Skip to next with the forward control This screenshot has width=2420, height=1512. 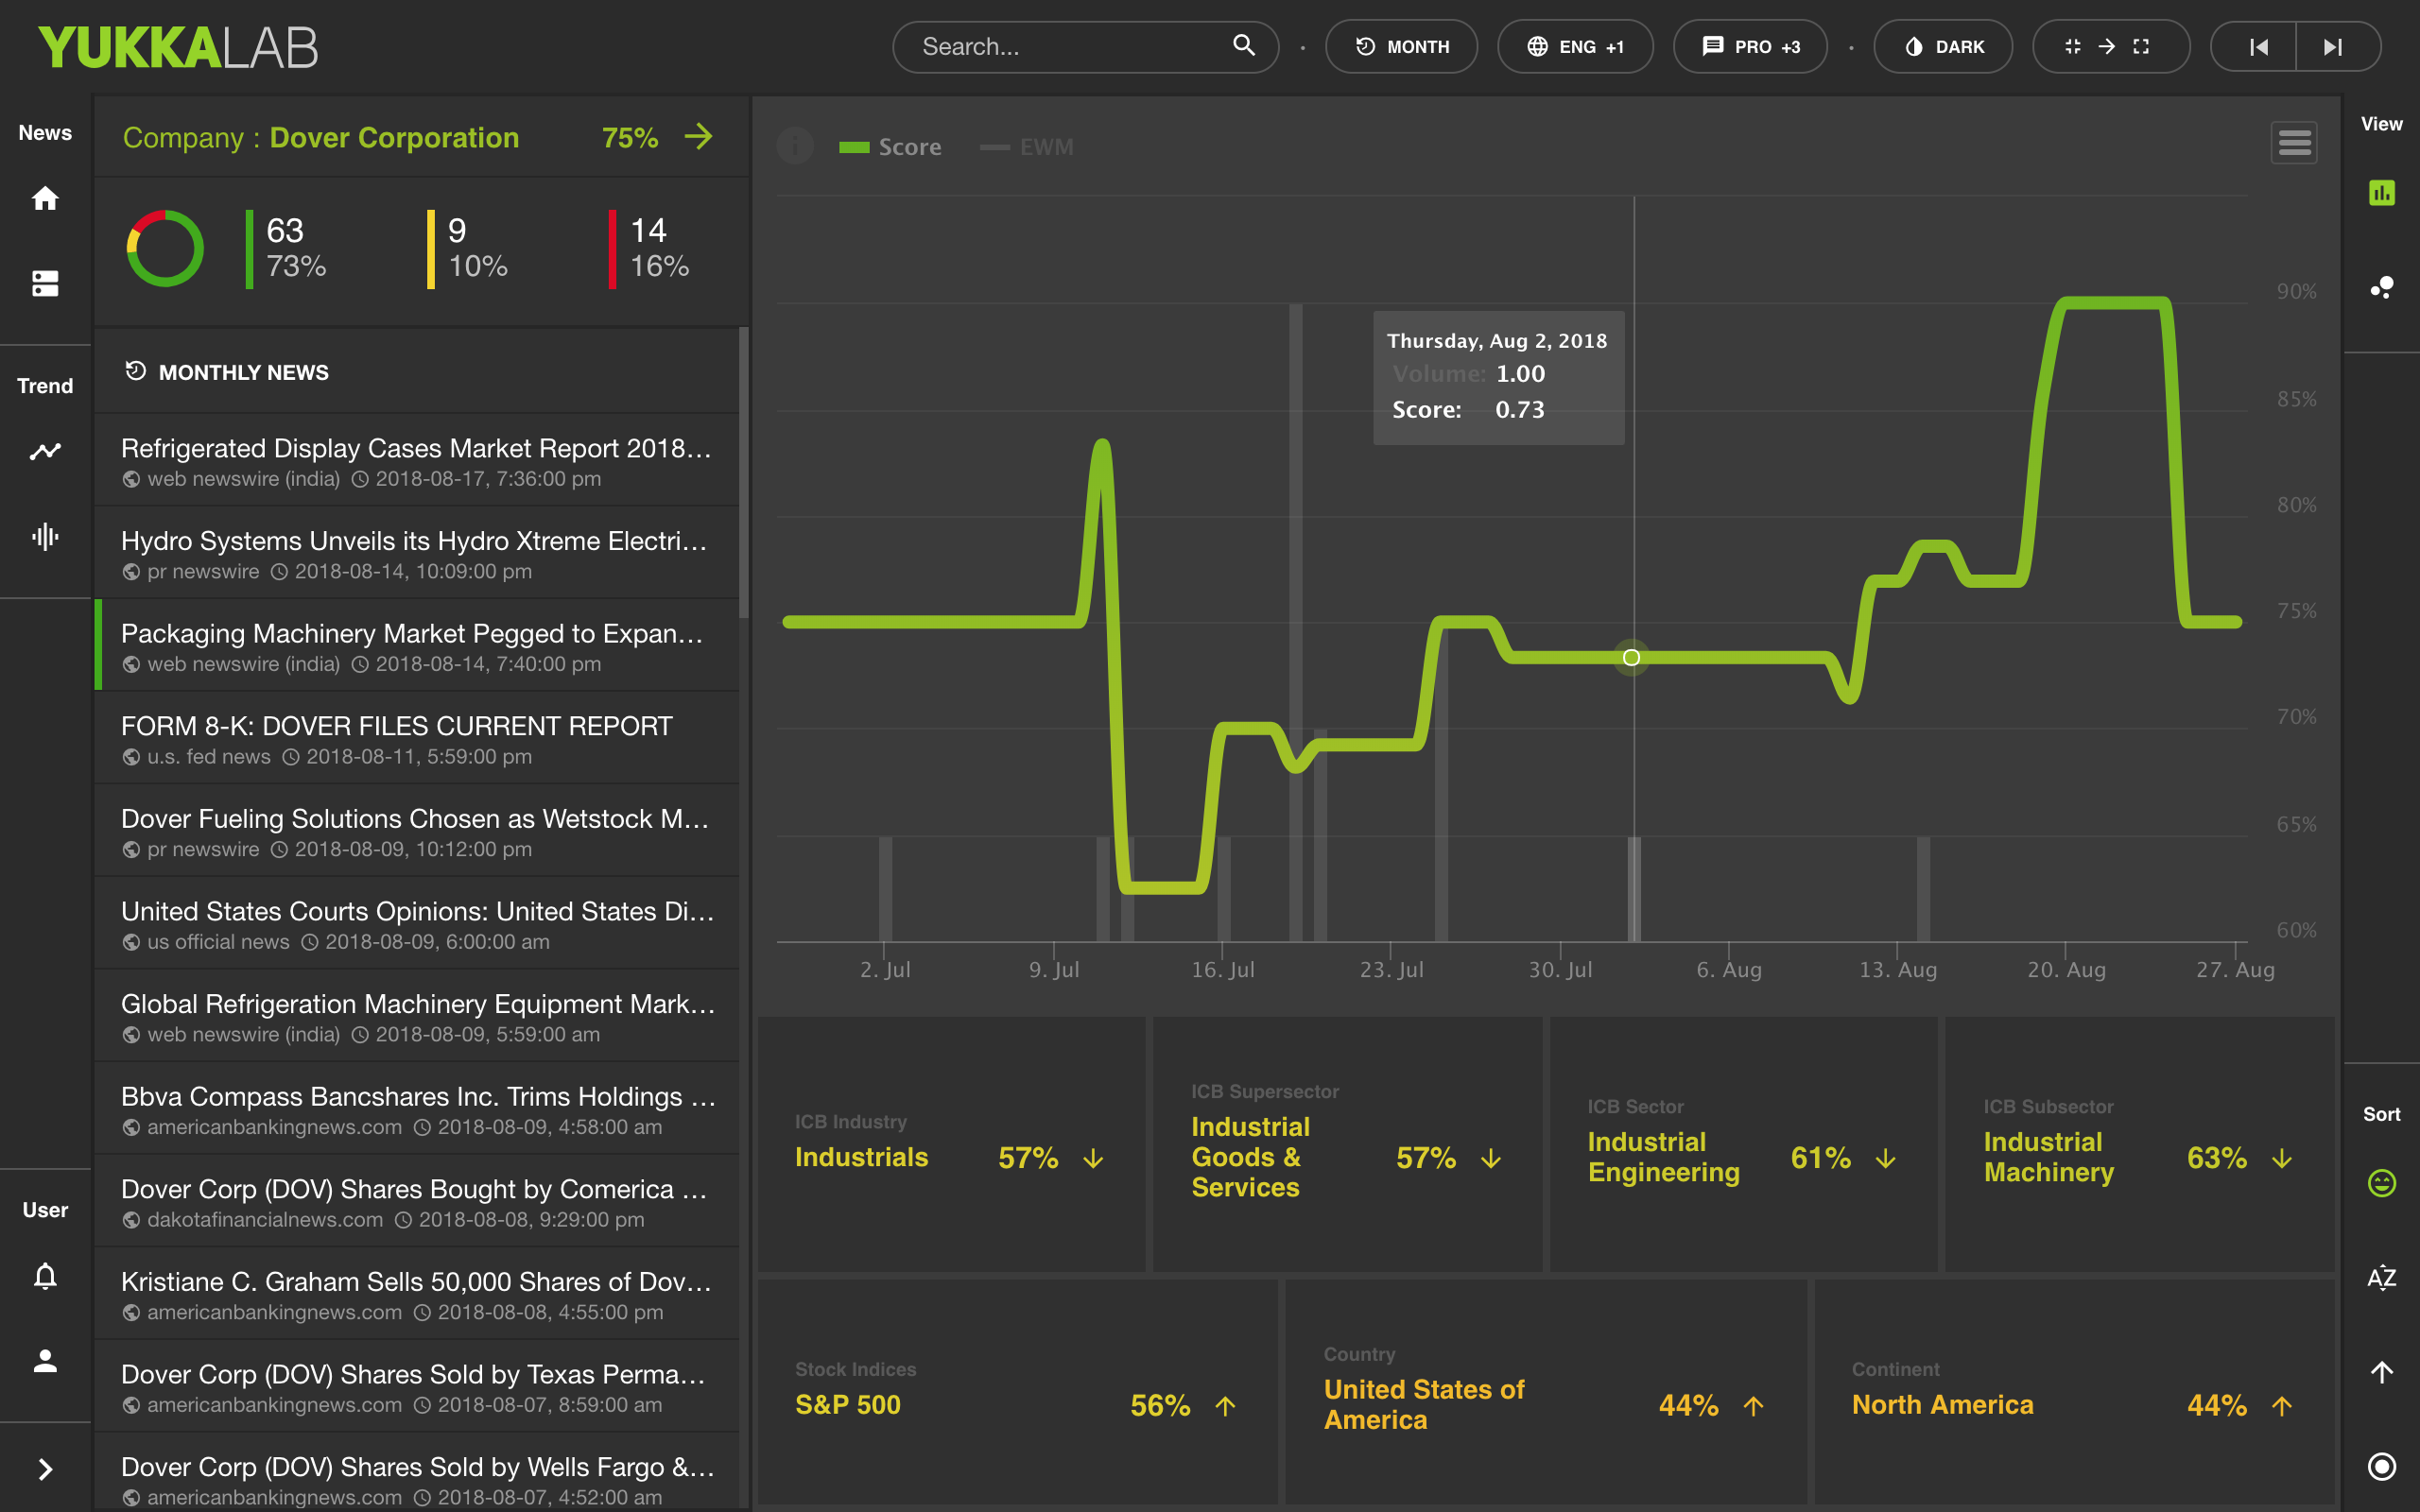[x=2334, y=47]
